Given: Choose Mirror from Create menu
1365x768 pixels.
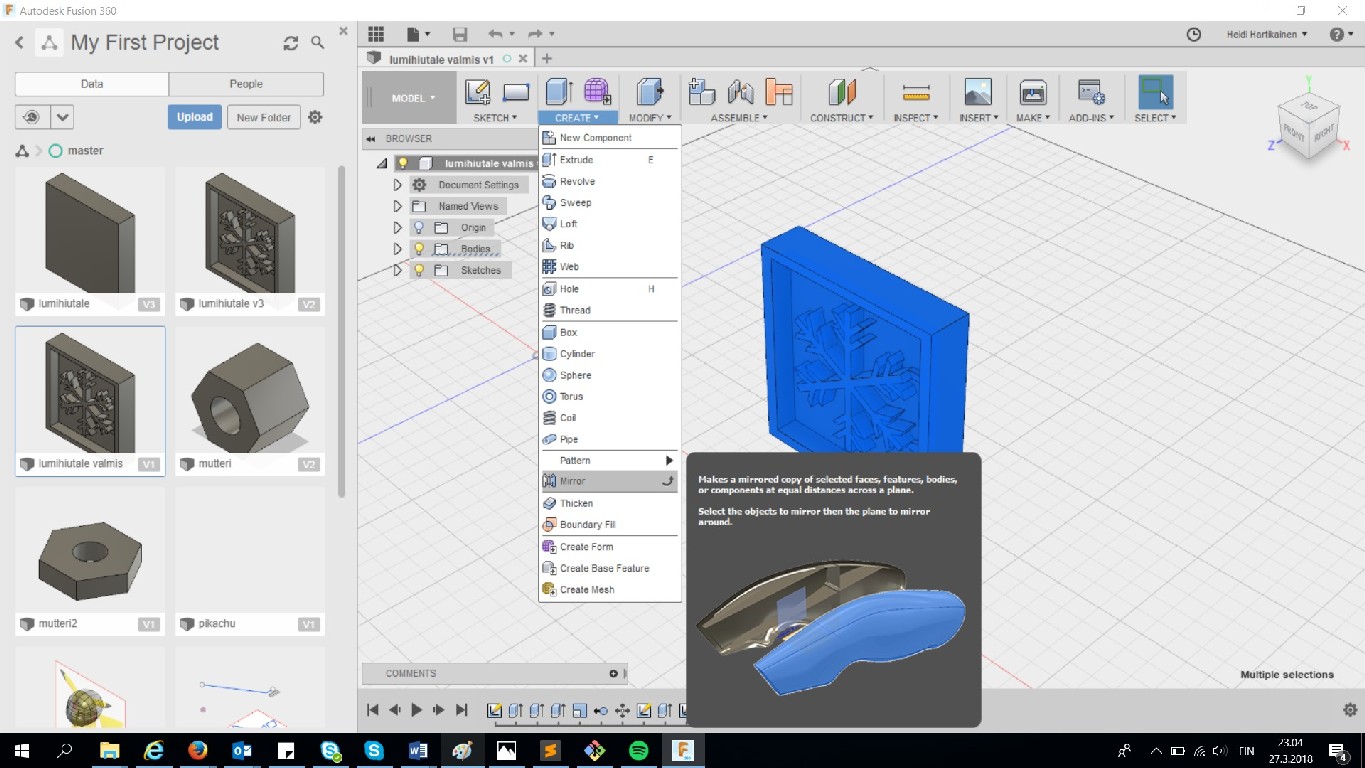Looking at the screenshot, I should tap(610, 481).
